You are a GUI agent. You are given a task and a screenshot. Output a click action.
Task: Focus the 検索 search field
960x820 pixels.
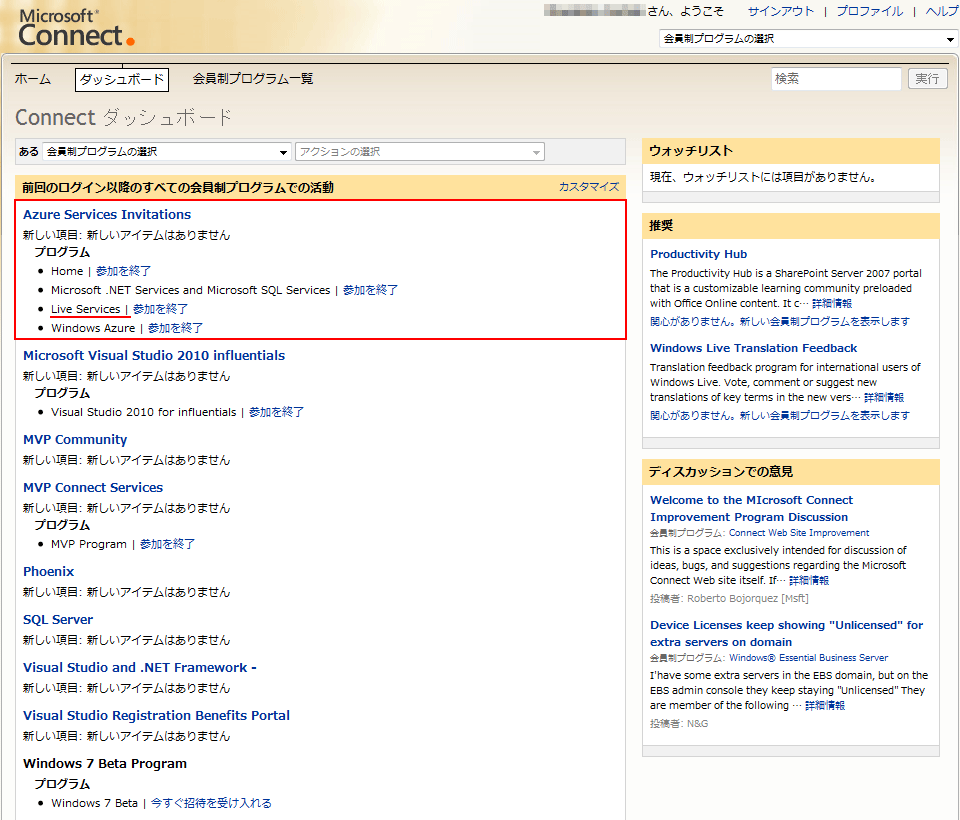point(836,78)
